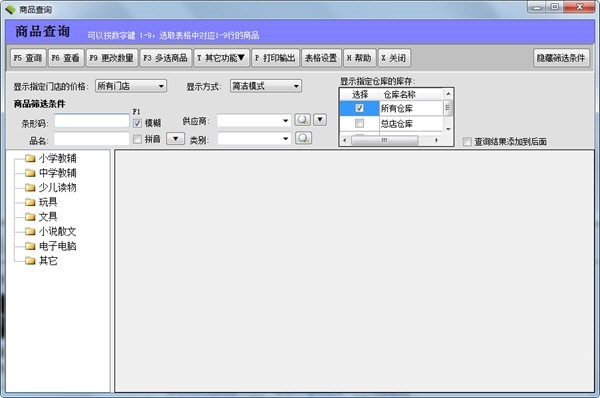This screenshot has width=600, height=398.
Task: Open the 供应商 supplier combo box
Action: point(254,121)
